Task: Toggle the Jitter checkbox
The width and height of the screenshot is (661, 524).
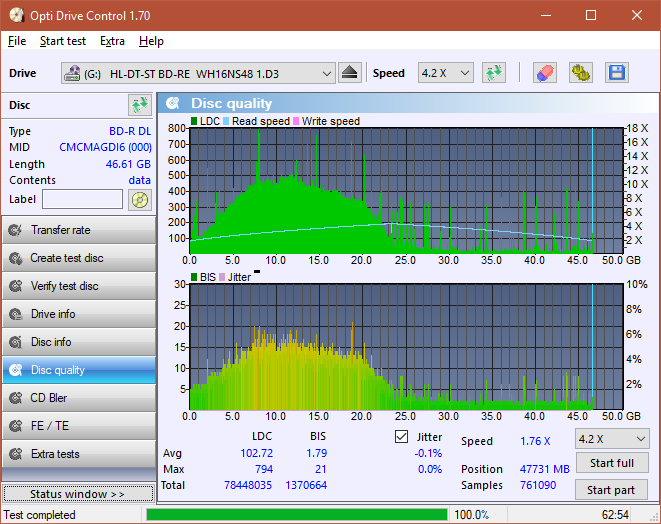Action: pos(401,437)
